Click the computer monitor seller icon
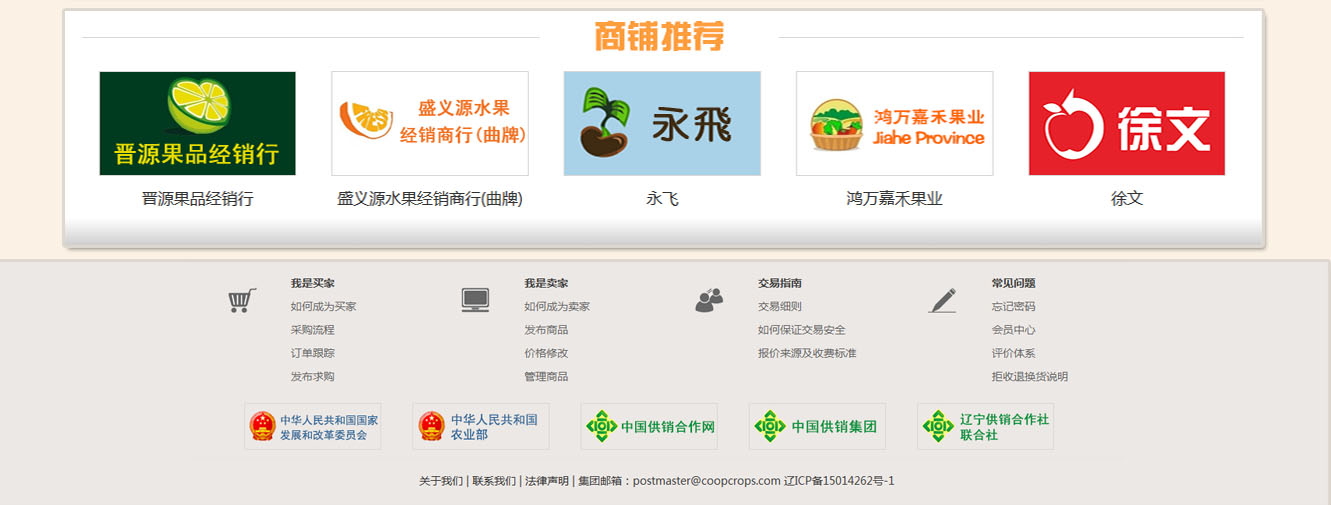Screen dimensions: 1331x505 [x=475, y=300]
